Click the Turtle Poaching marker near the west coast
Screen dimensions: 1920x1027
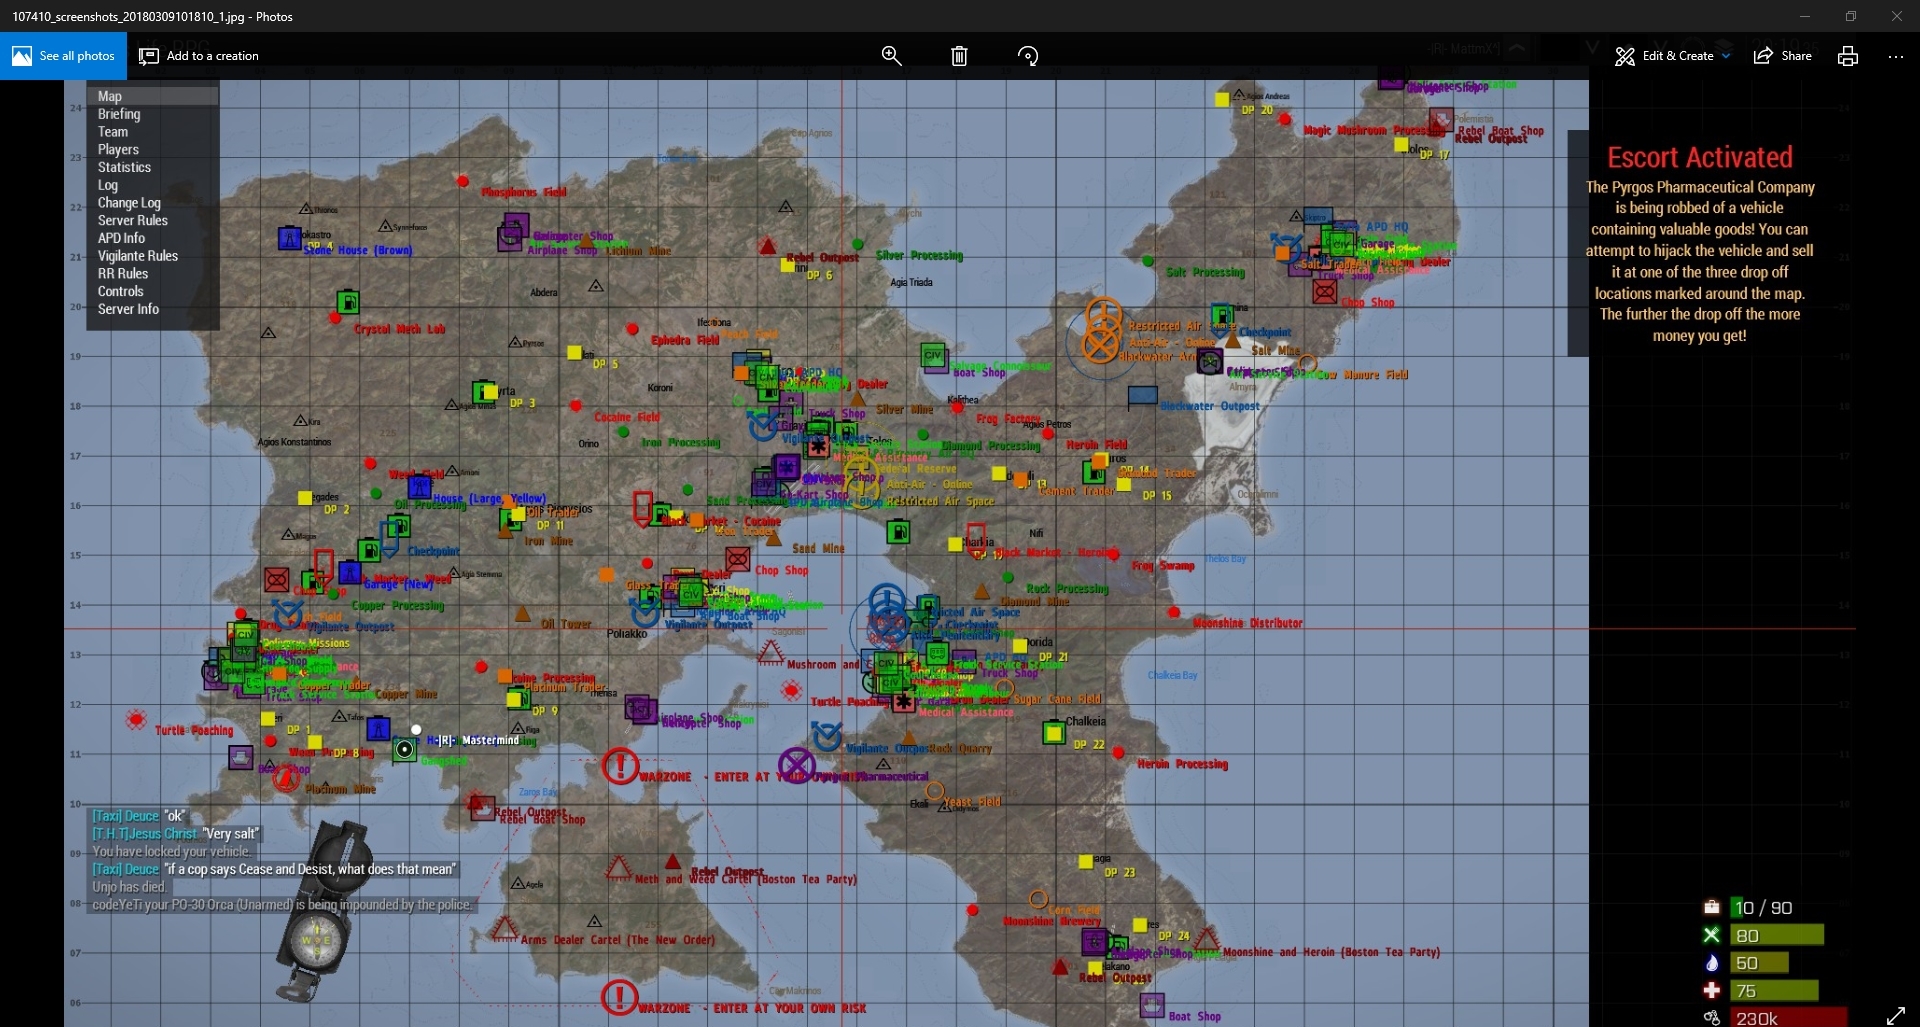point(137,719)
